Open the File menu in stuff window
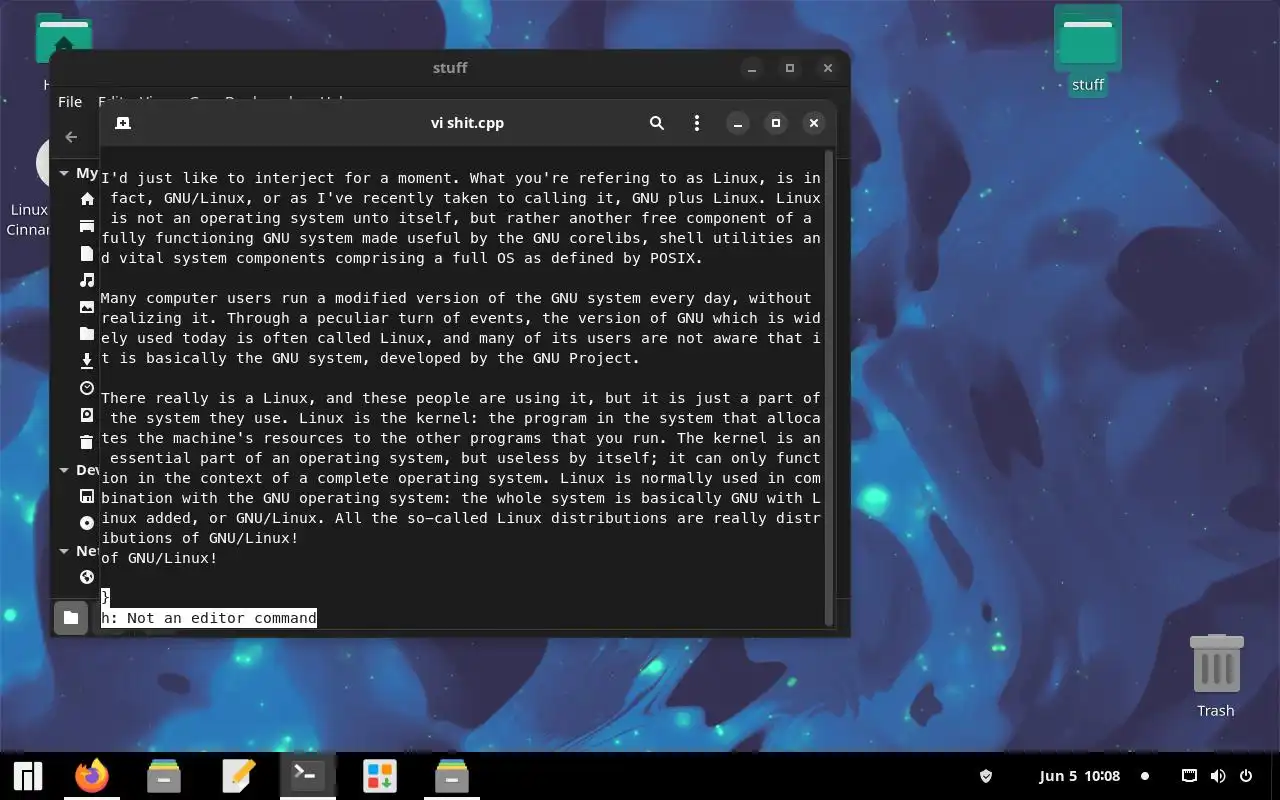Image resolution: width=1280 pixels, height=800 pixels. (x=70, y=102)
